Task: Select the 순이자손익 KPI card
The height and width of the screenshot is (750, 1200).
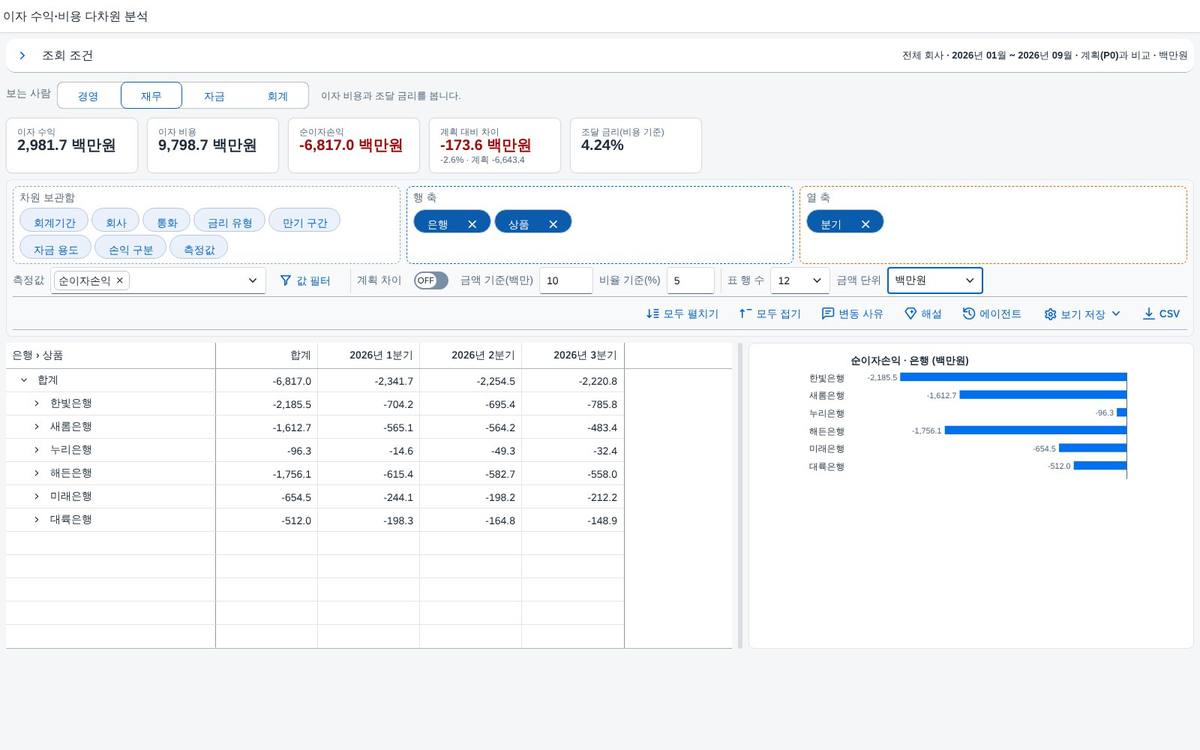Action: 355,145
